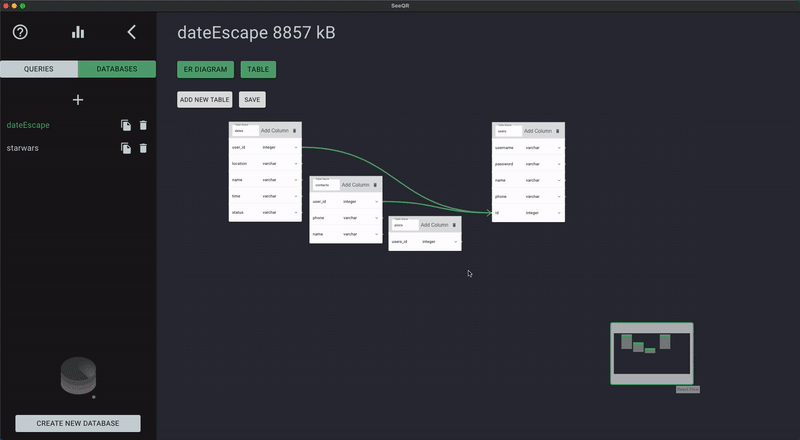Click the Add New Table button
This screenshot has height=440, width=800.
coord(205,100)
